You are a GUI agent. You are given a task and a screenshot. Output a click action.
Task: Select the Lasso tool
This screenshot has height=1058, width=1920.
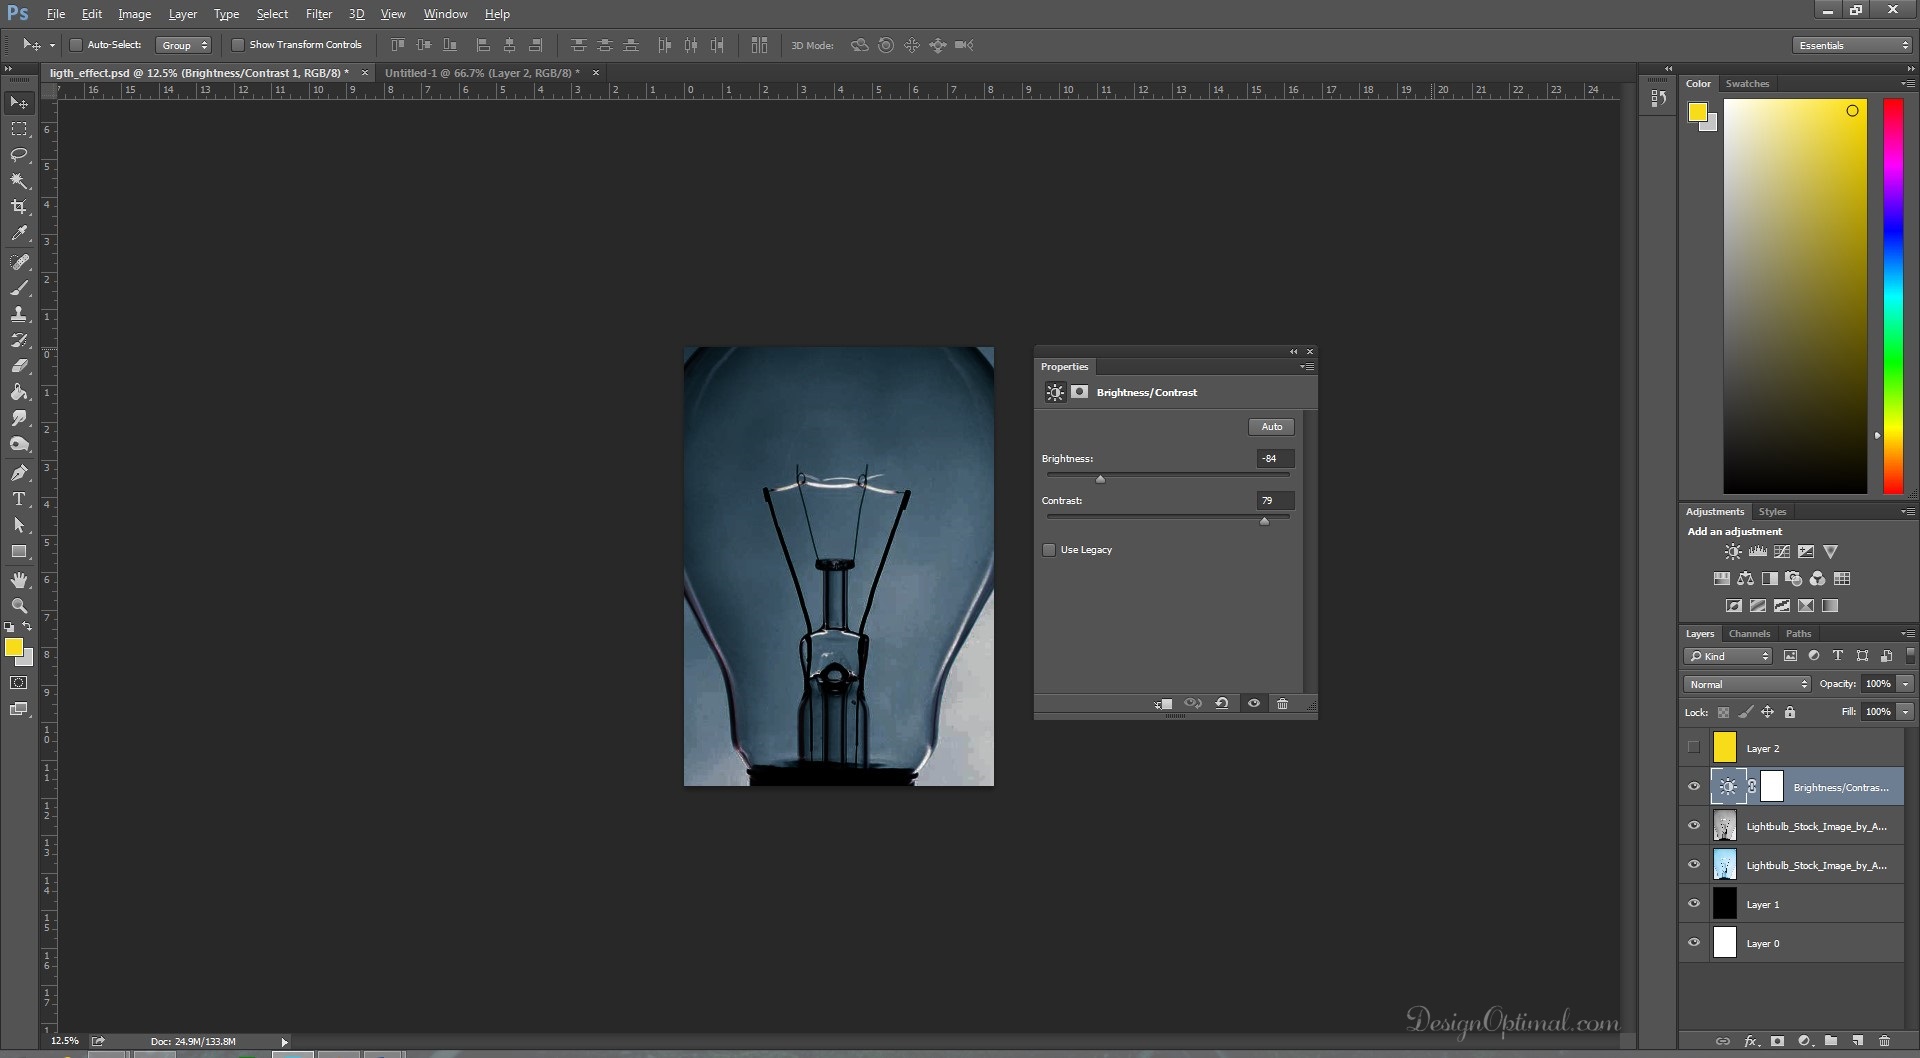[19, 155]
